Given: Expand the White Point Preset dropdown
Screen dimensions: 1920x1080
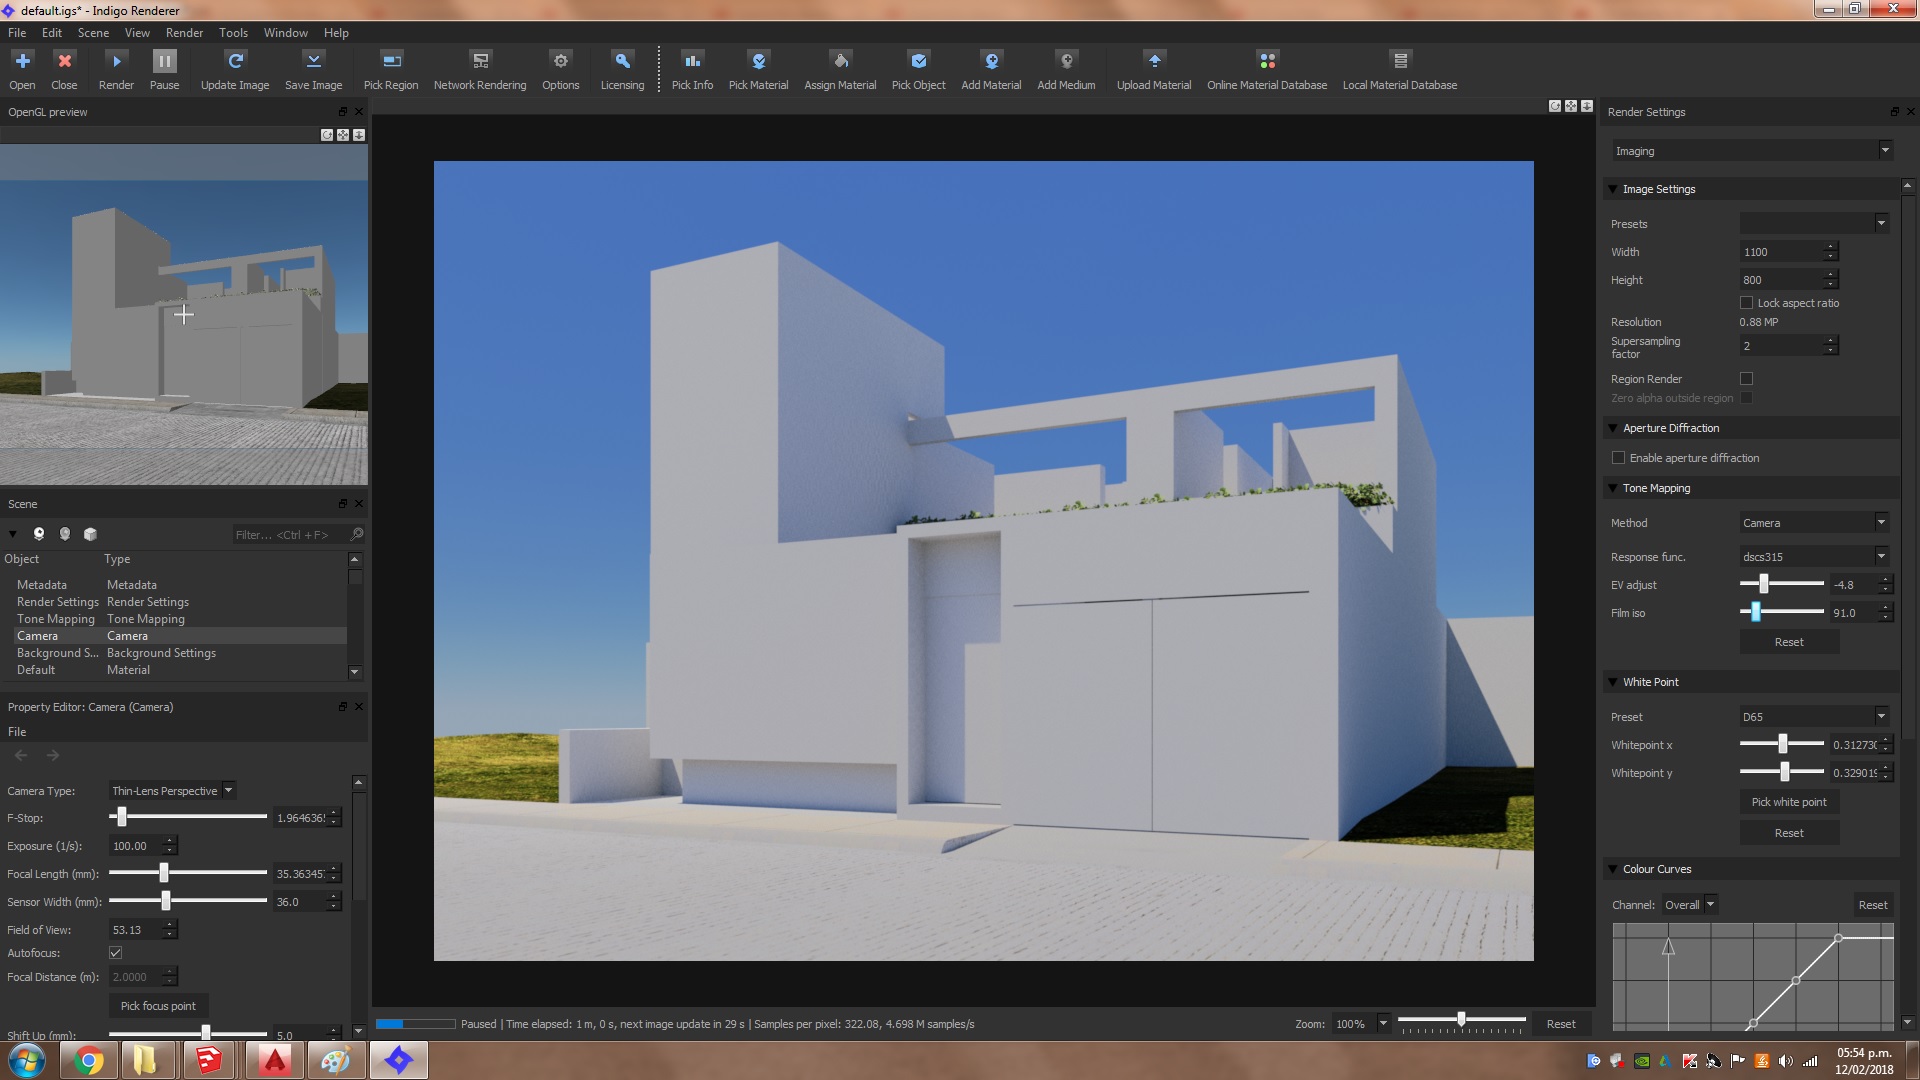Looking at the screenshot, I should click(x=1814, y=717).
